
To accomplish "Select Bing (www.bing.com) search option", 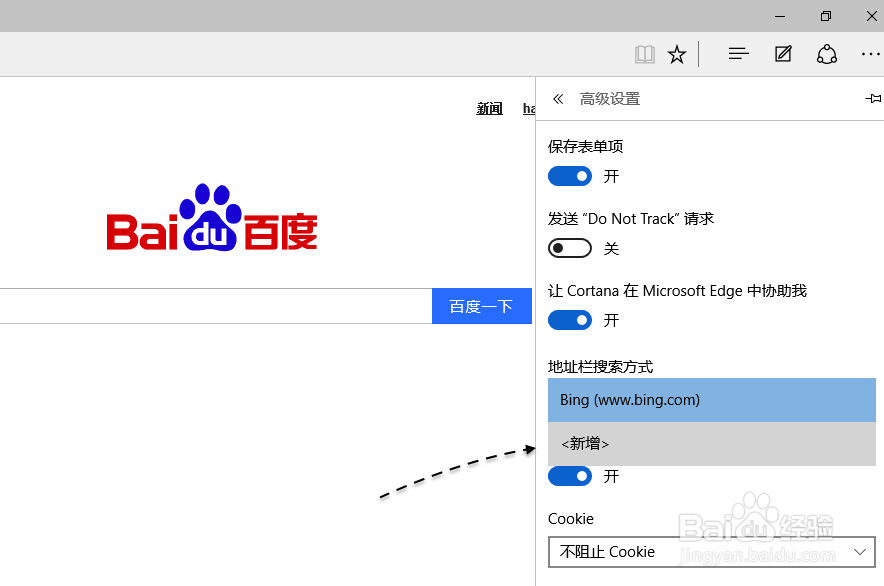I will click(x=711, y=400).
